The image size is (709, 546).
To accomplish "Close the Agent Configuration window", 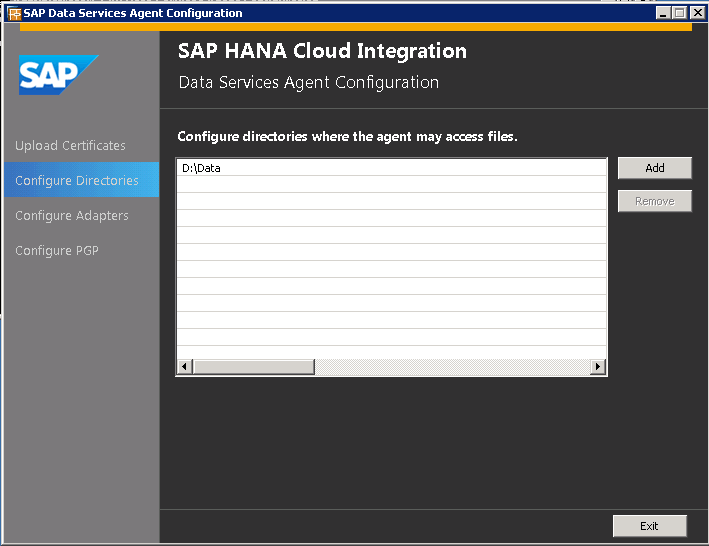I will [696, 13].
